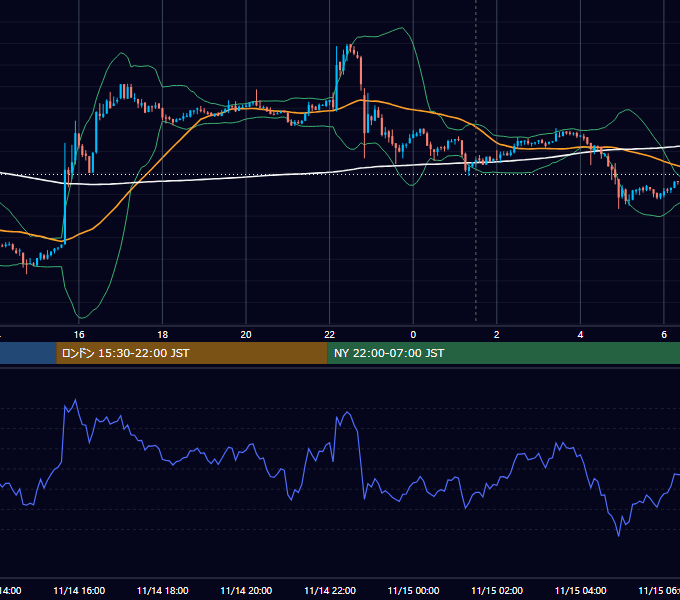
Task: Click the upper axis hour label 22
Action: 330,335
